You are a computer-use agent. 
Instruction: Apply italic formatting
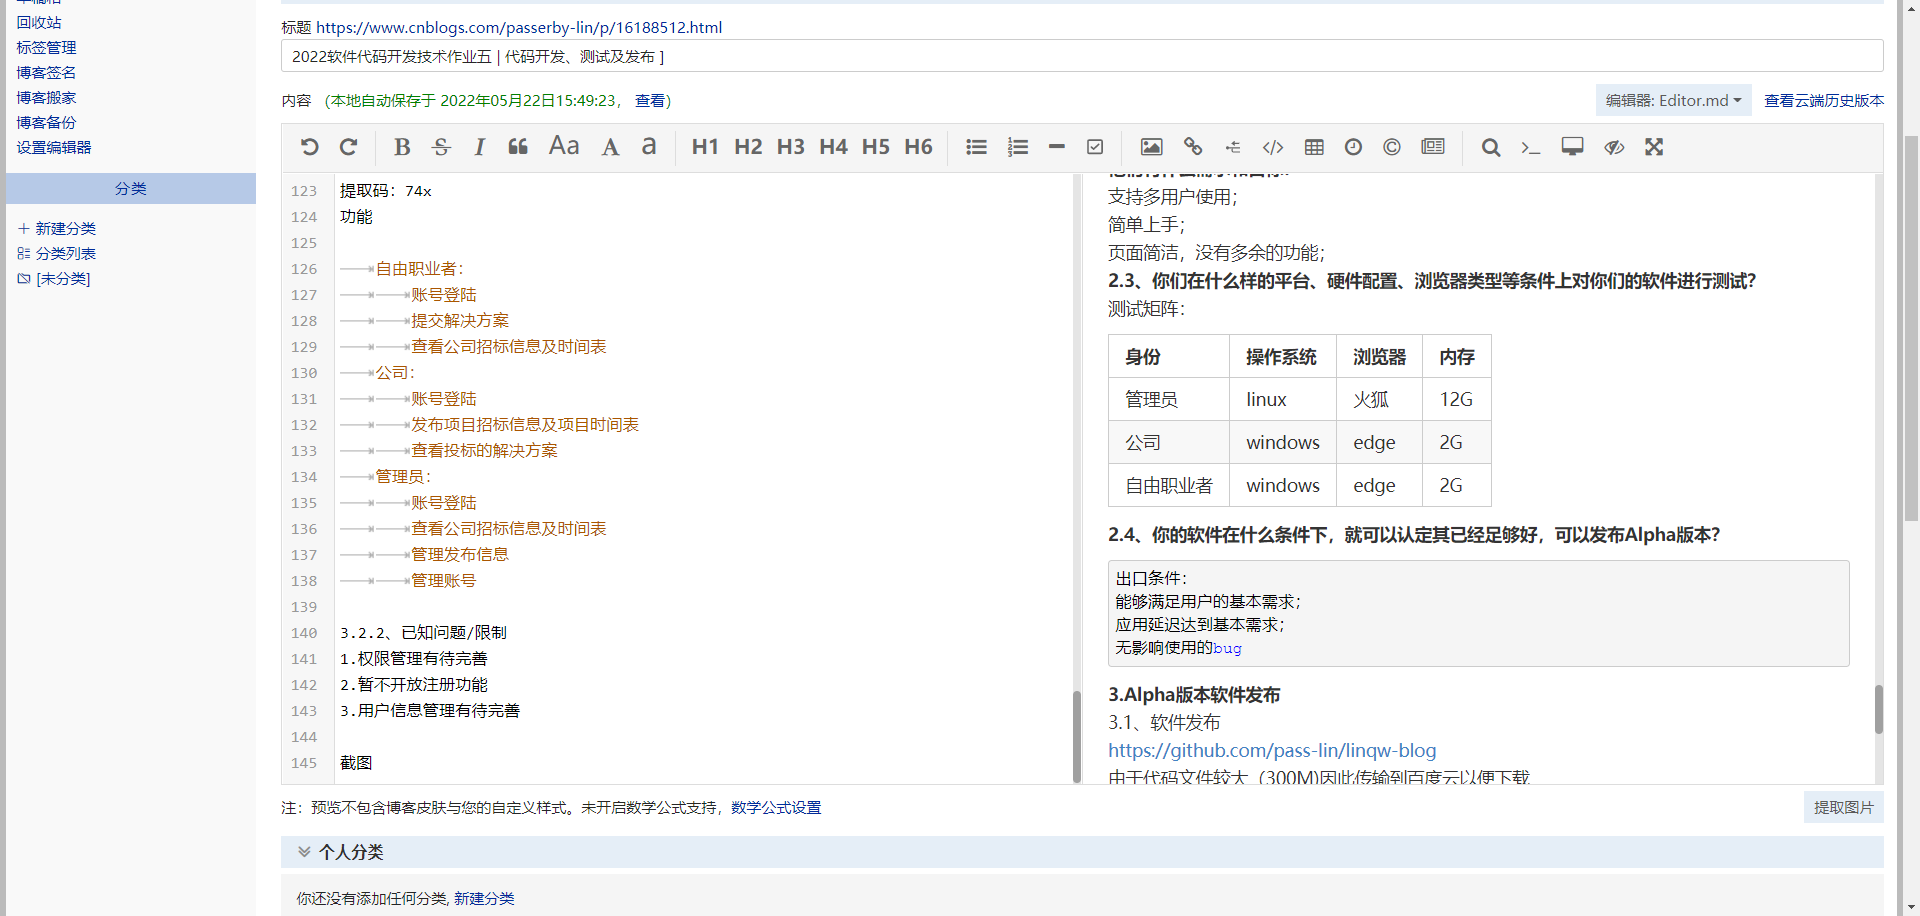479,147
